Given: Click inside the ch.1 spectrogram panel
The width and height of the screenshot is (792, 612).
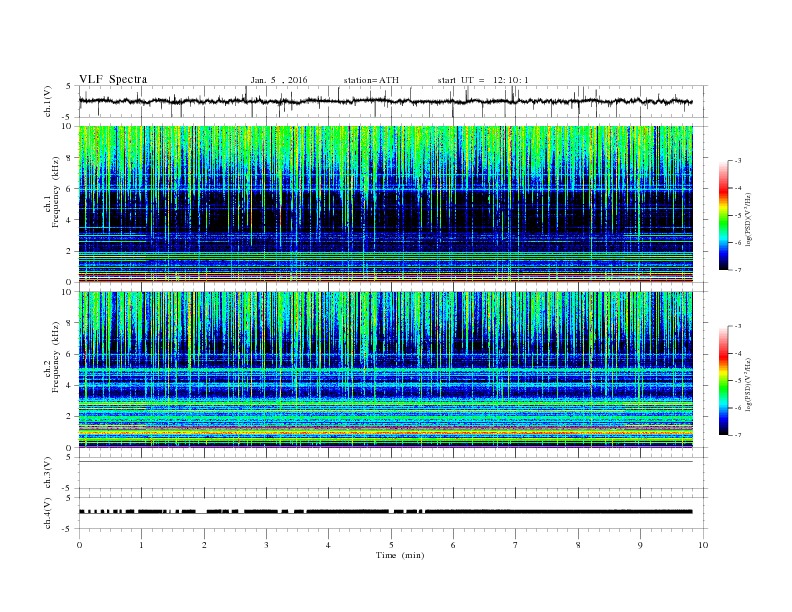Looking at the screenshot, I should 385,204.
